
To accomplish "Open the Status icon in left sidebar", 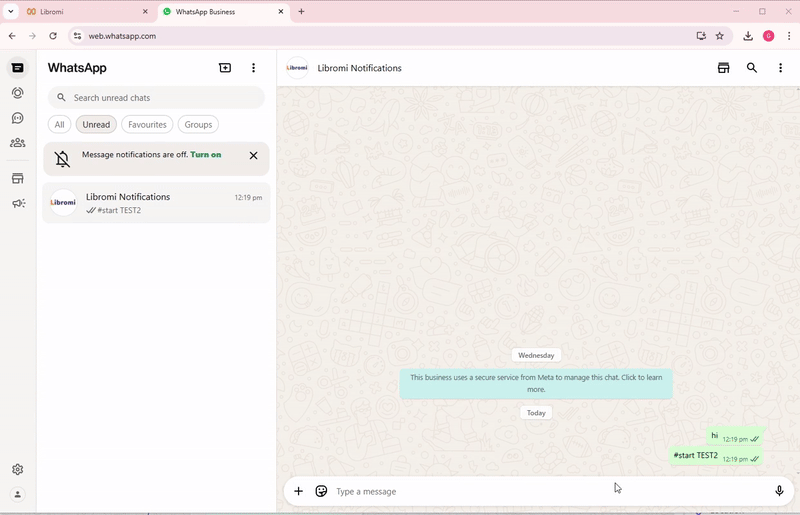I will click(x=17, y=93).
